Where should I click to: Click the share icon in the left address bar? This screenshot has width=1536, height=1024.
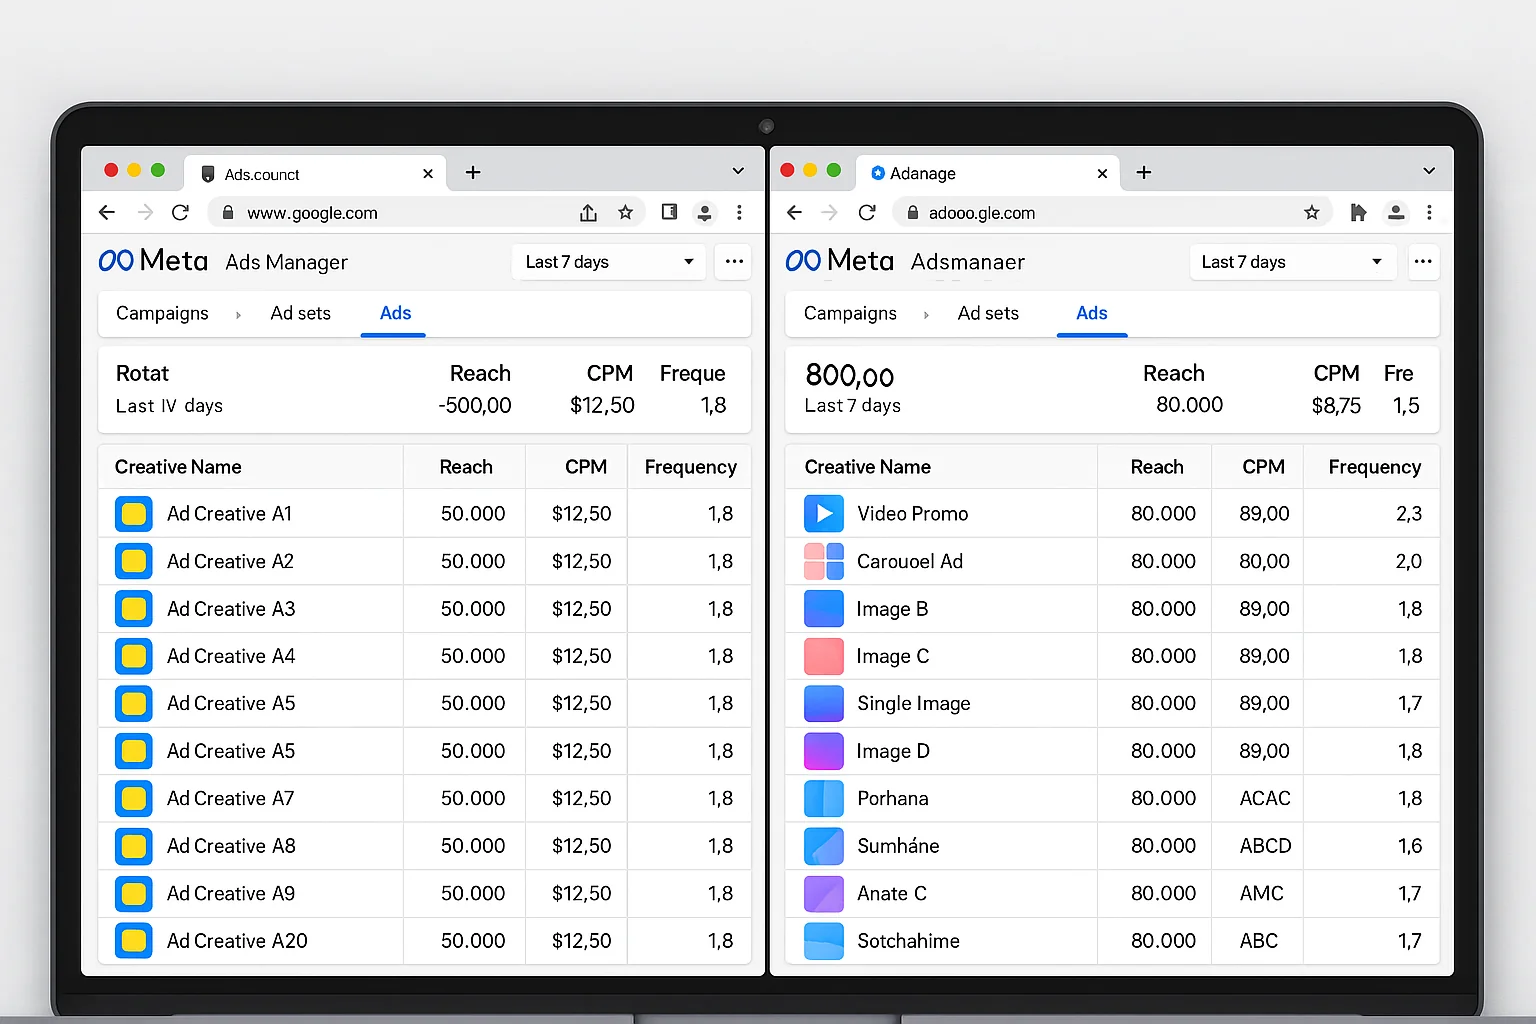click(x=588, y=212)
